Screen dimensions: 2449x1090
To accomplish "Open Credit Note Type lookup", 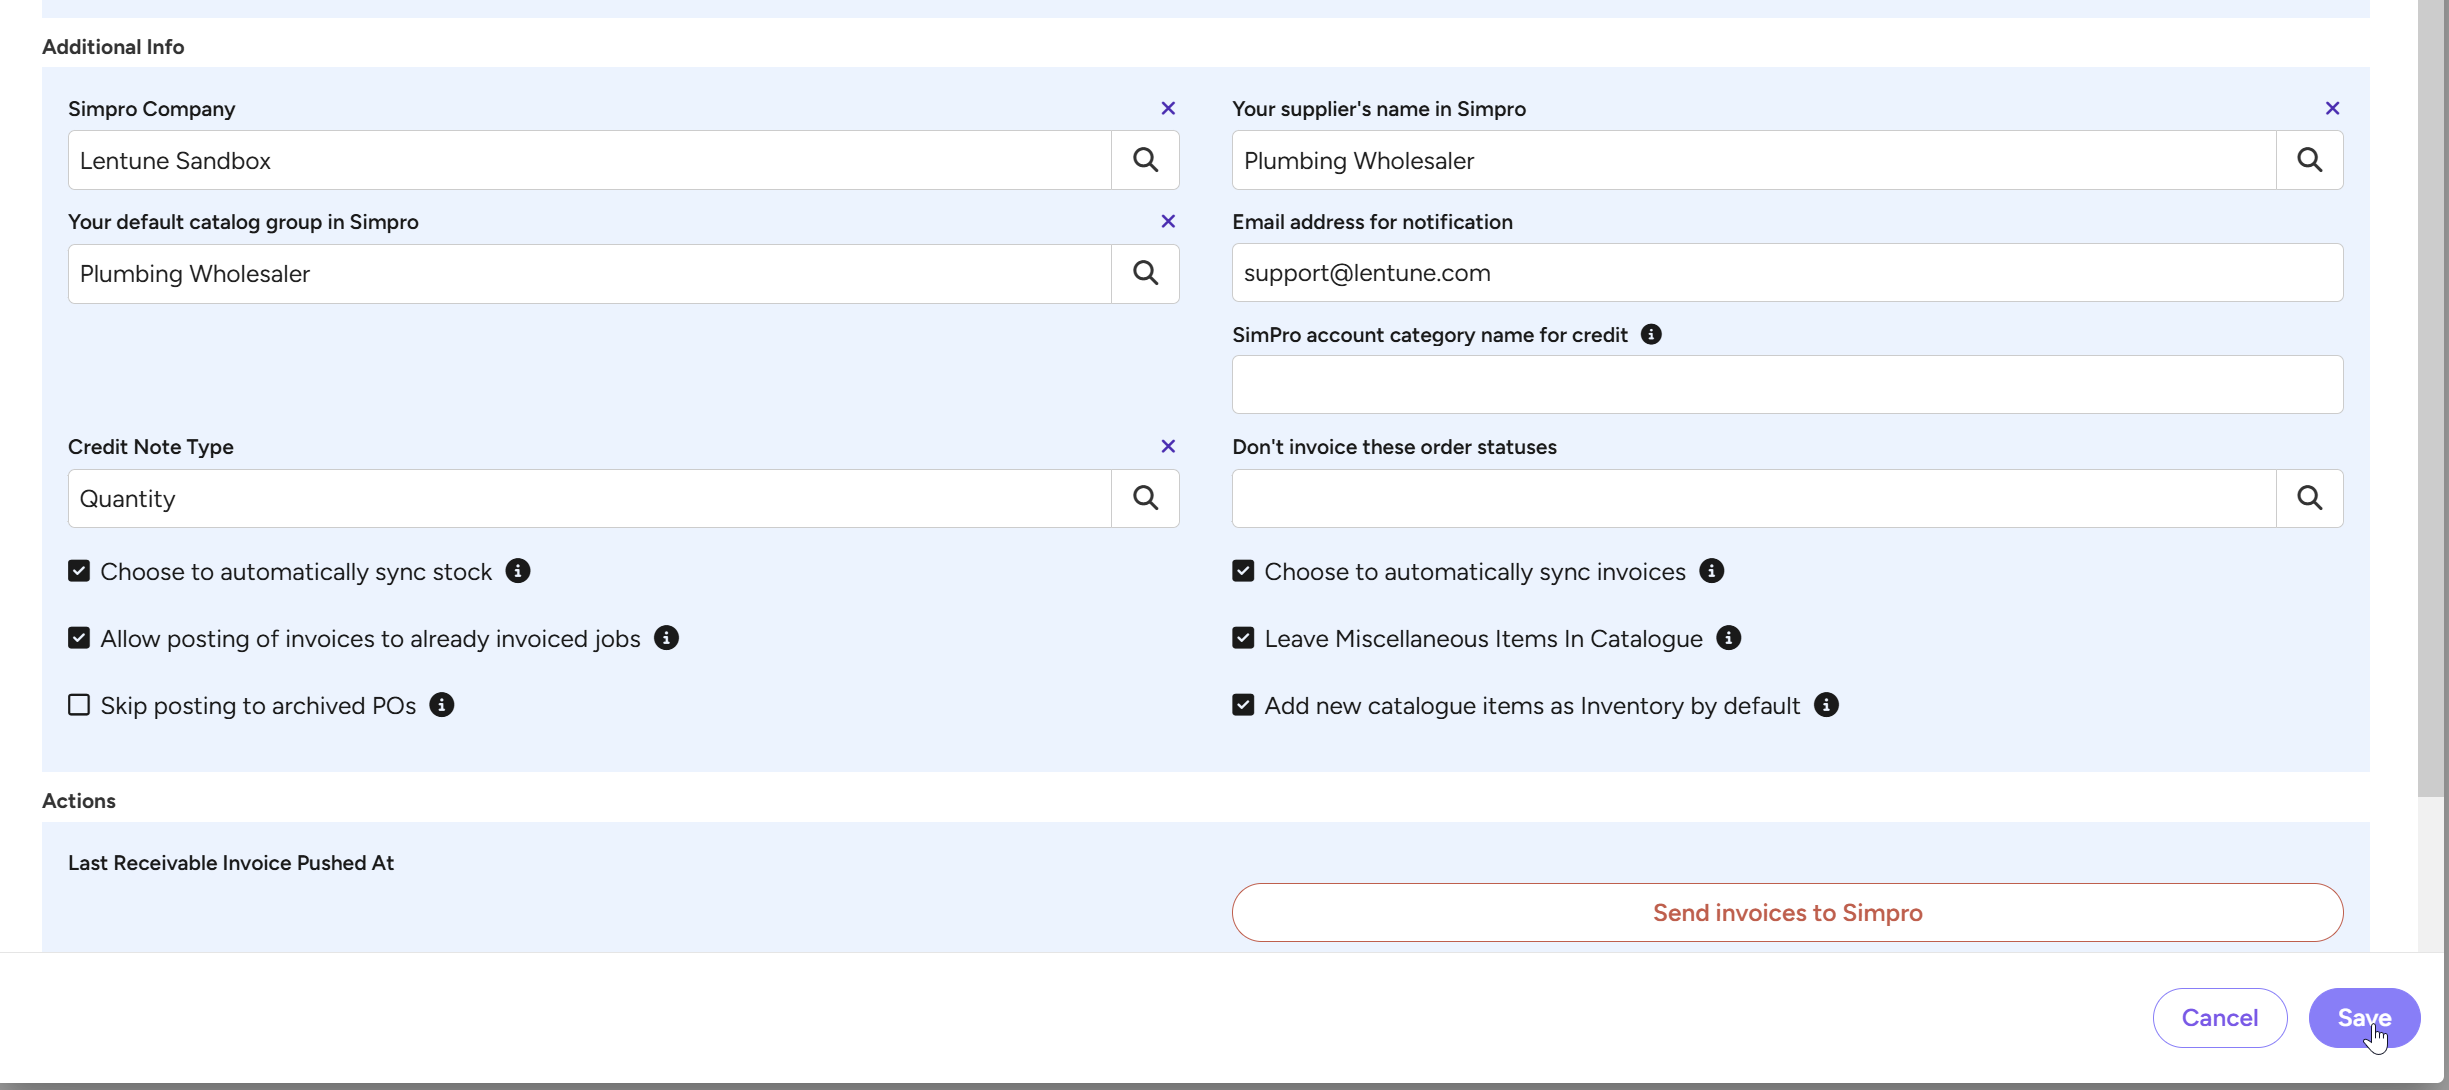I will click(1146, 498).
